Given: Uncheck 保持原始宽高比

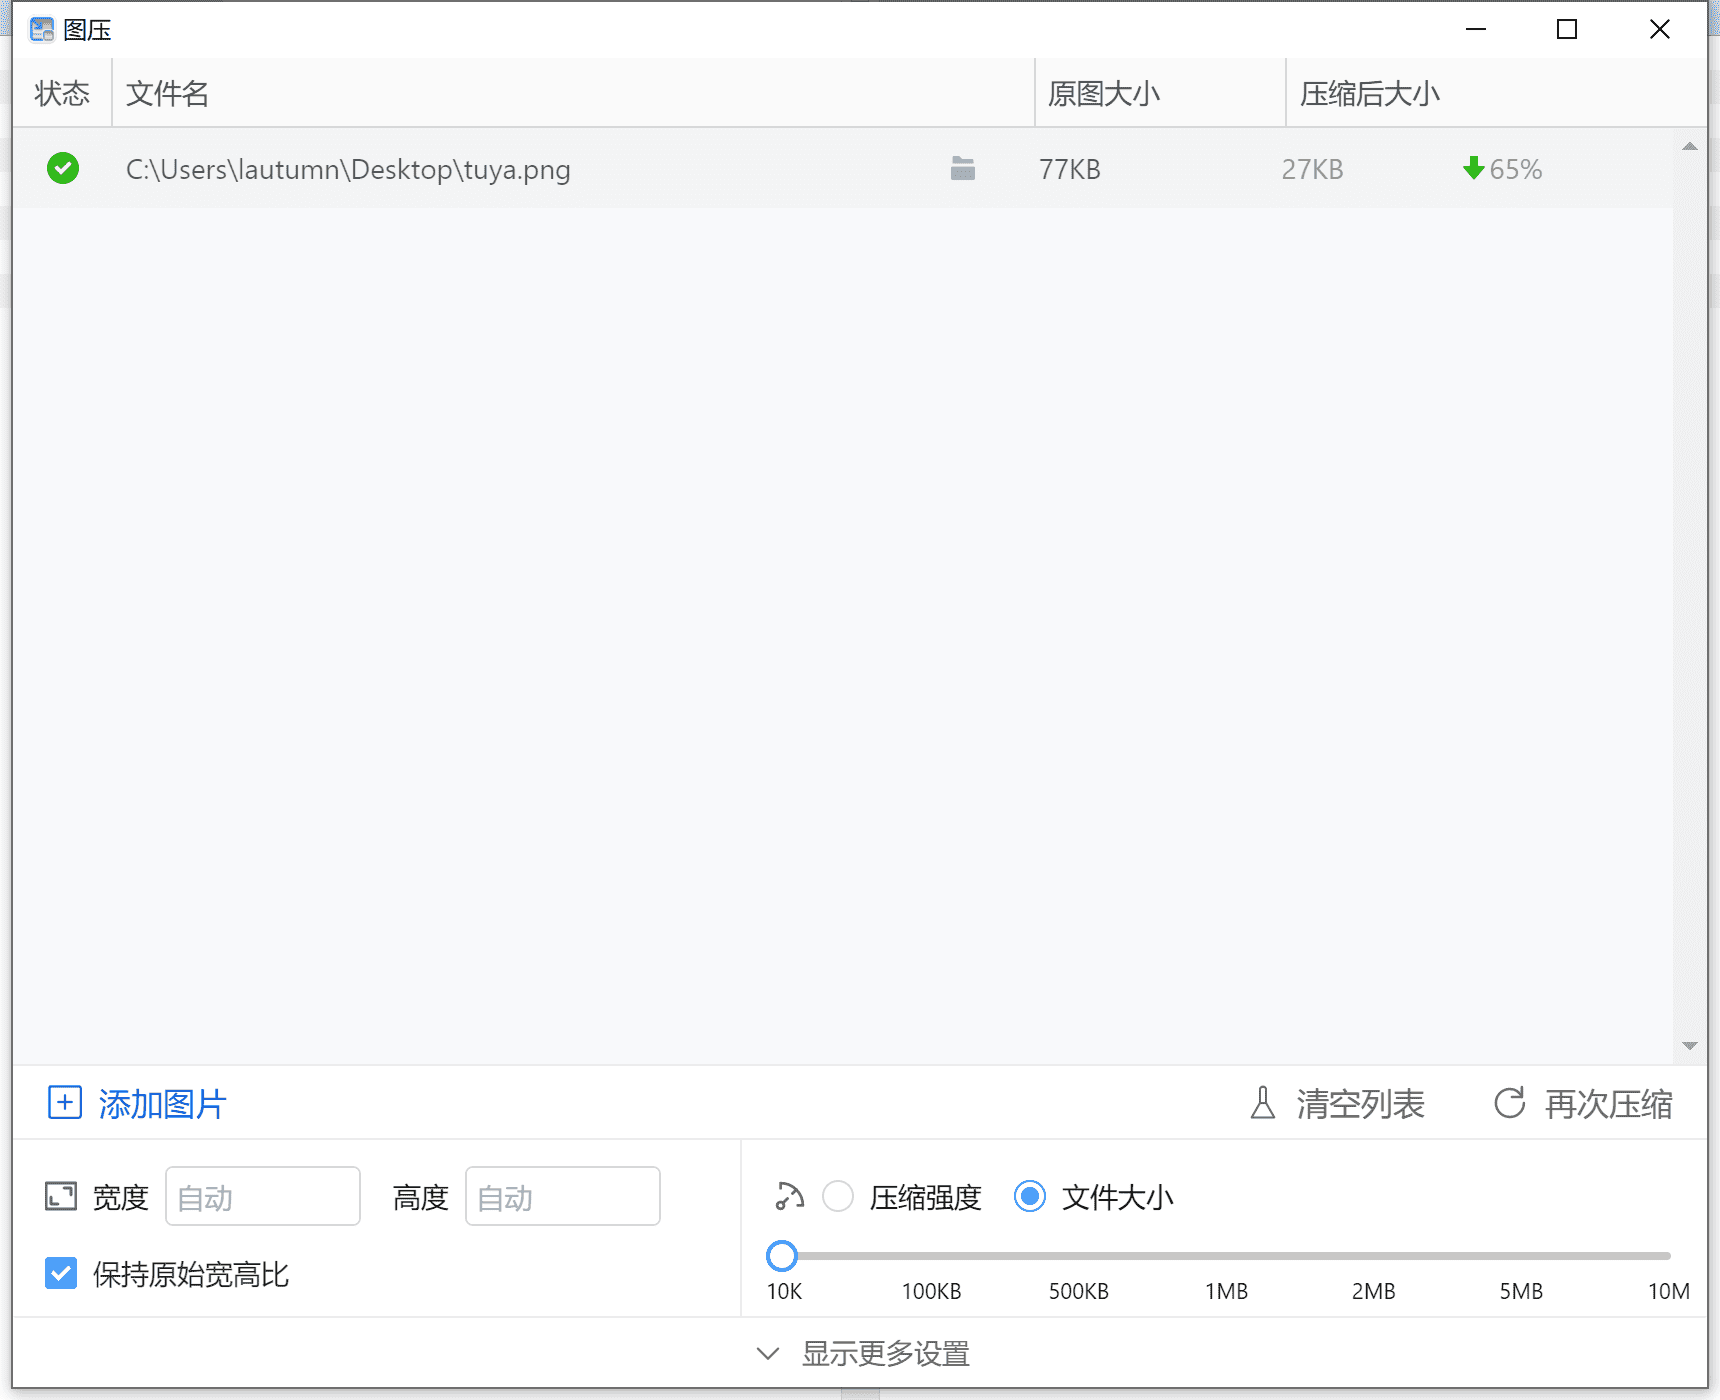Looking at the screenshot, I should [61, 1273].
